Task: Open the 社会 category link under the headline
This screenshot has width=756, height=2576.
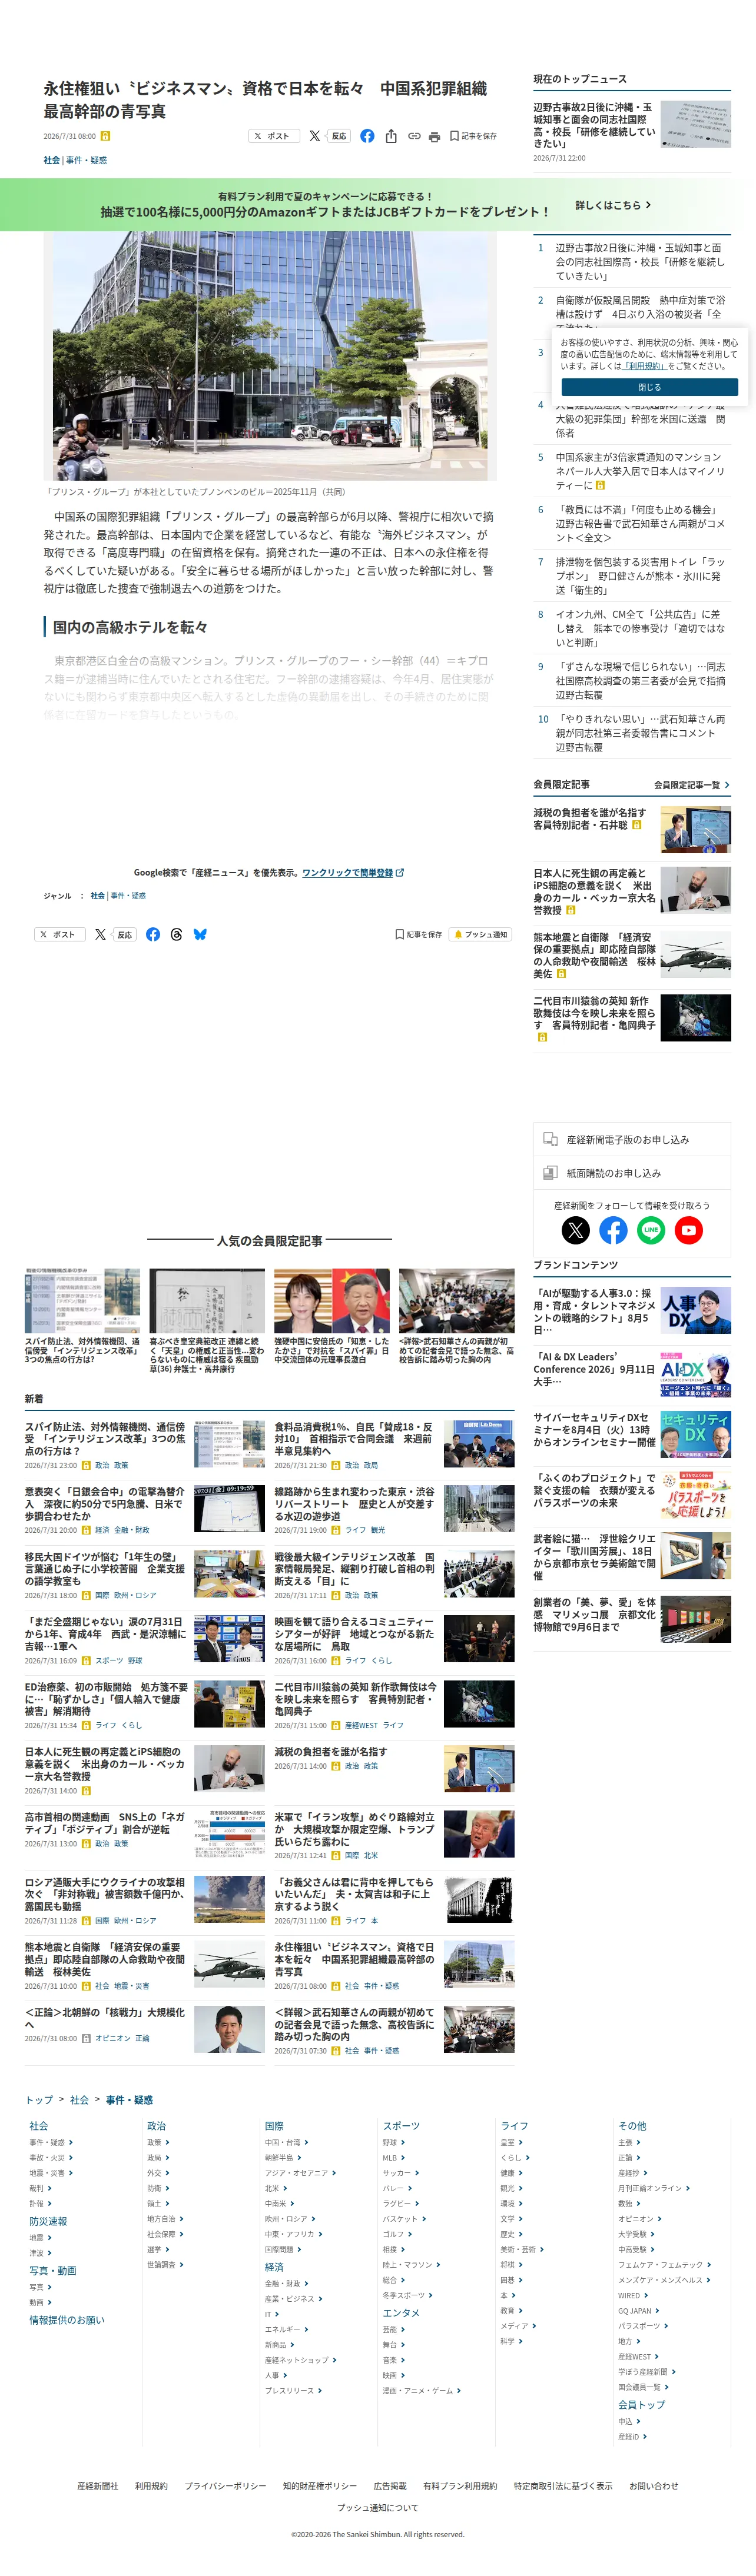Action: (51, 160)
